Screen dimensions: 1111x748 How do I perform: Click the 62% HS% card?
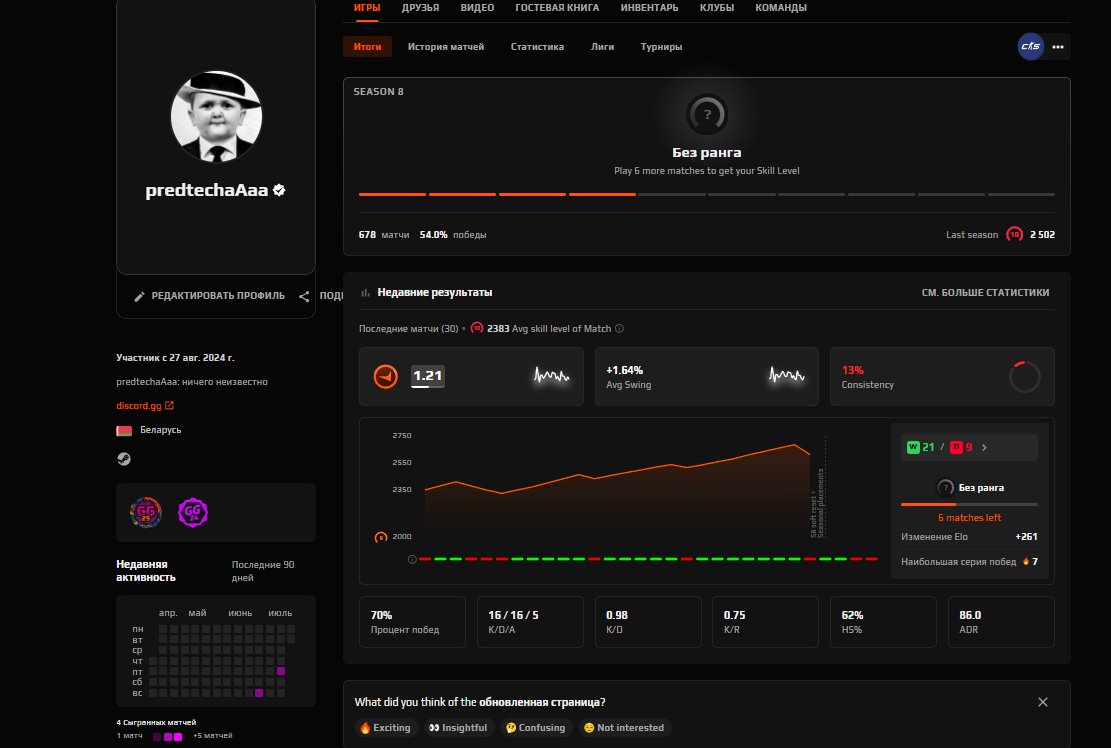(x=883, y=622)
